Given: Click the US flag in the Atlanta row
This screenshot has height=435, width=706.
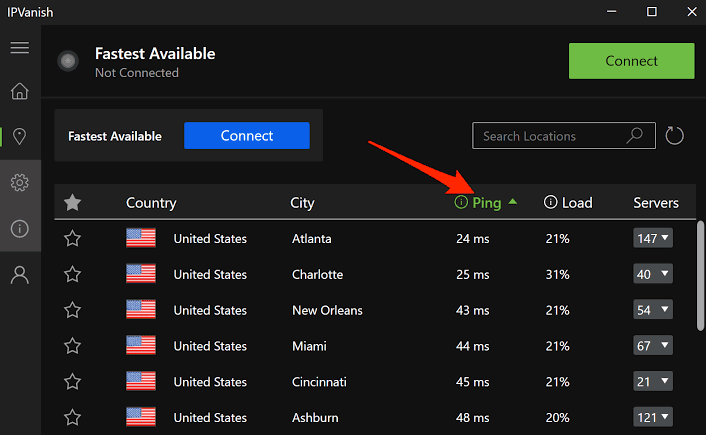Looking at the screenshot, I should click(x=141, y=238).
